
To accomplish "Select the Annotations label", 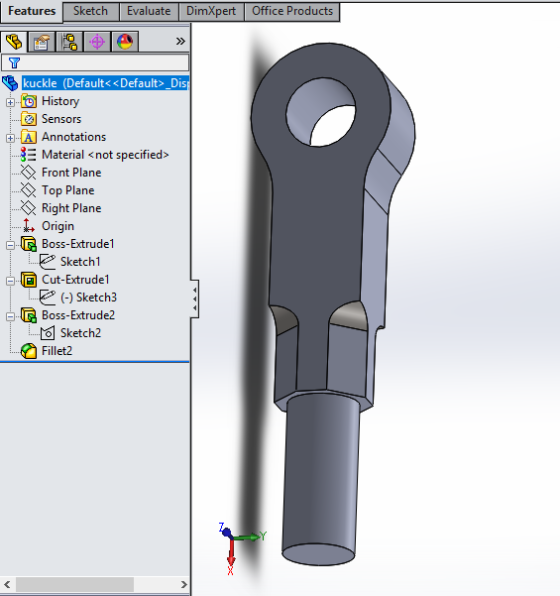I will pyautogui.click(x=74, y=137).
